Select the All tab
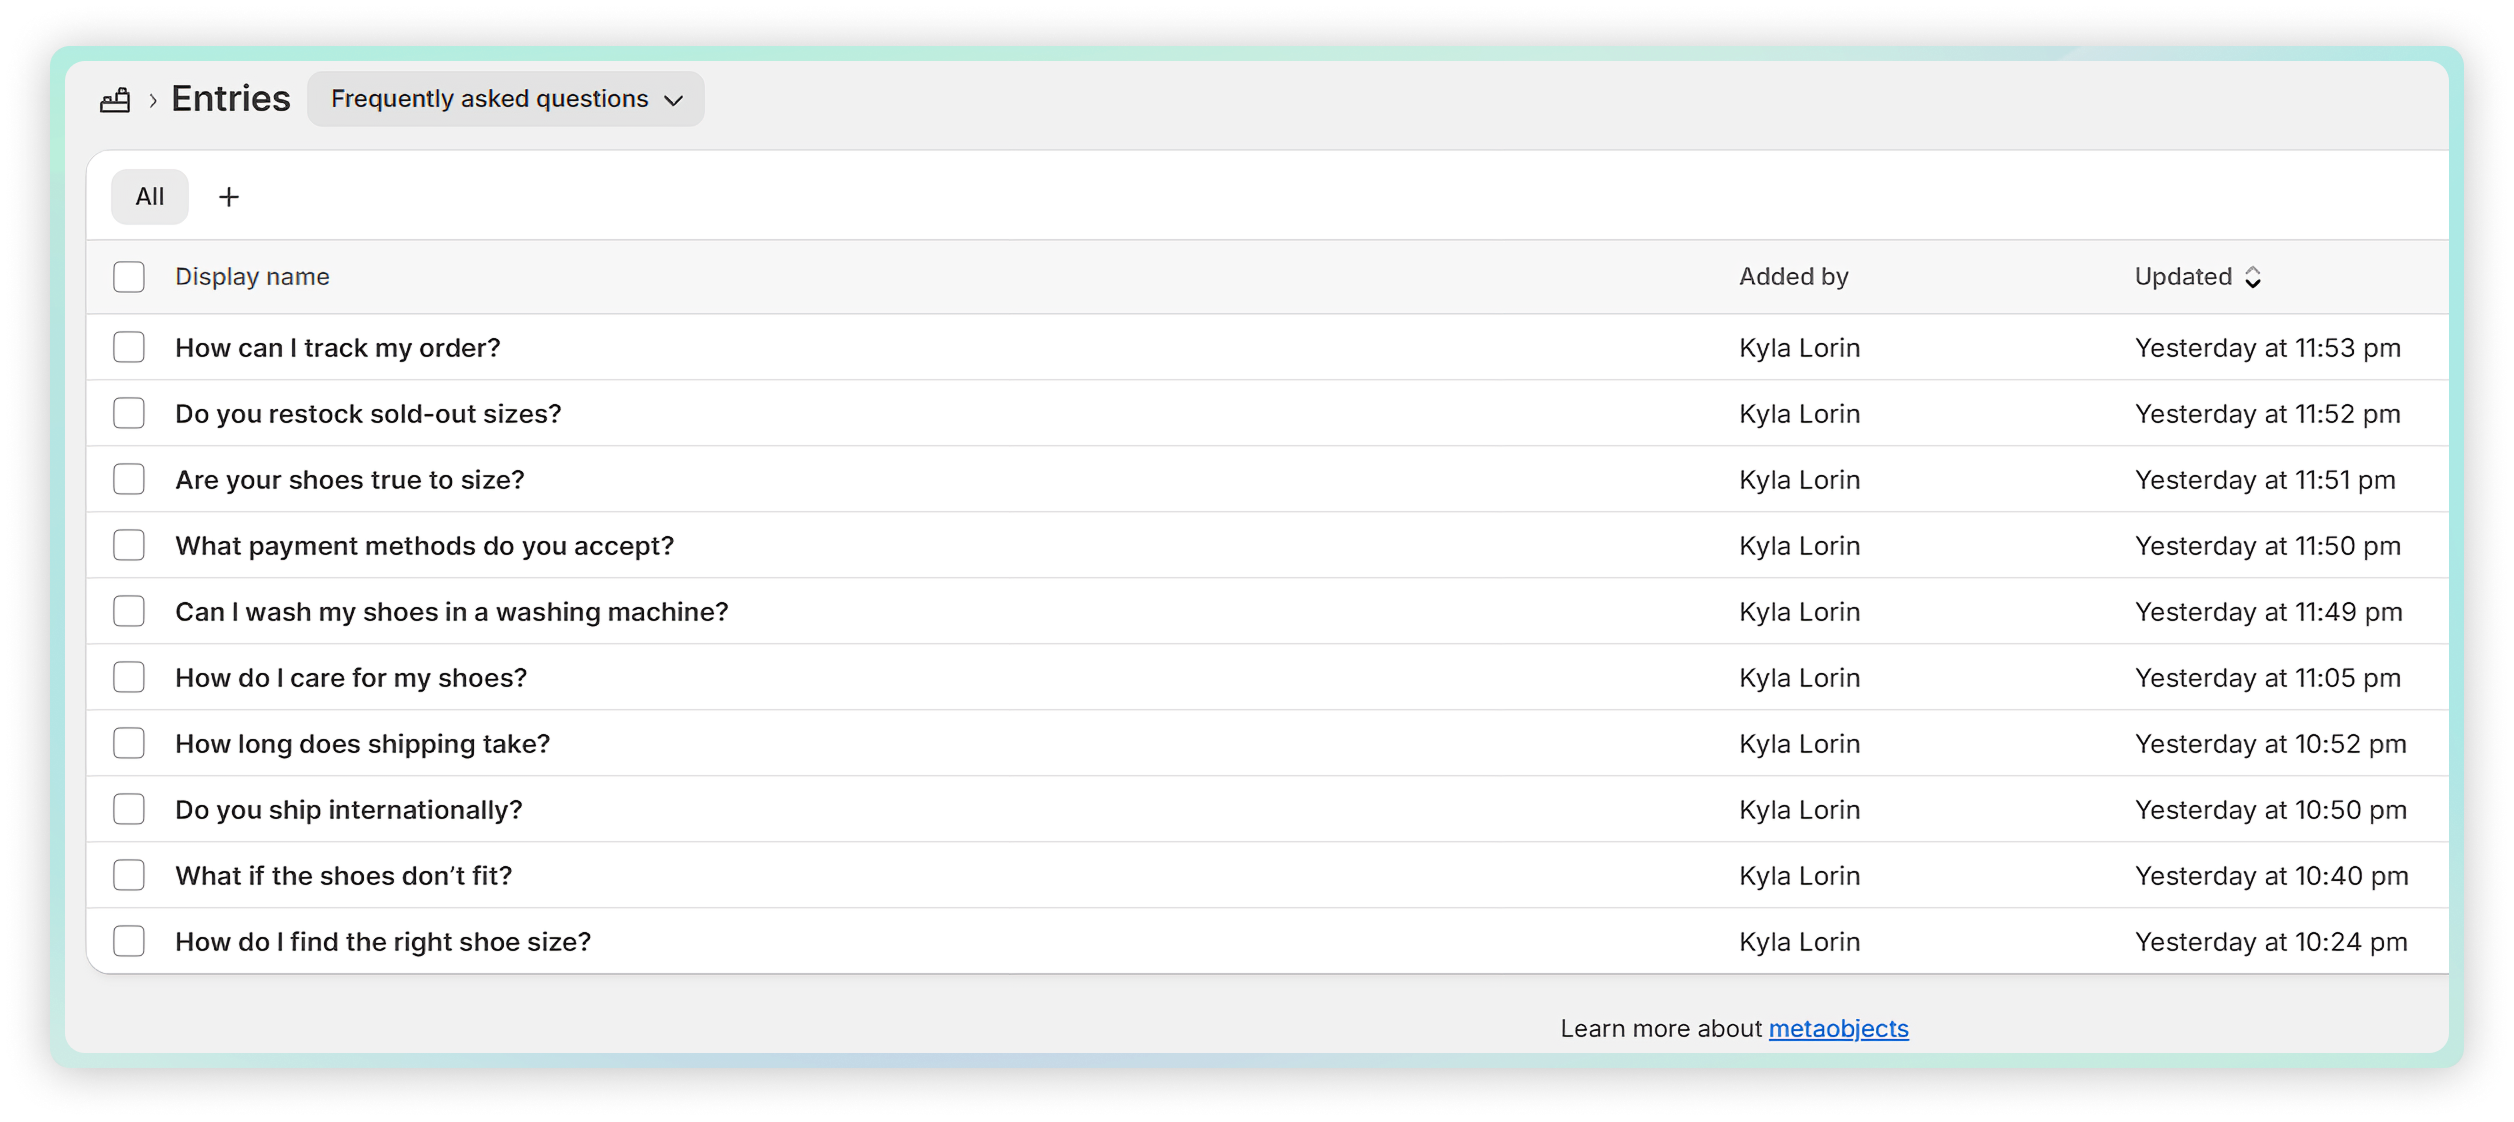Image resolution: width=2514 pixels, height=1122 pixels. [150, 197]
